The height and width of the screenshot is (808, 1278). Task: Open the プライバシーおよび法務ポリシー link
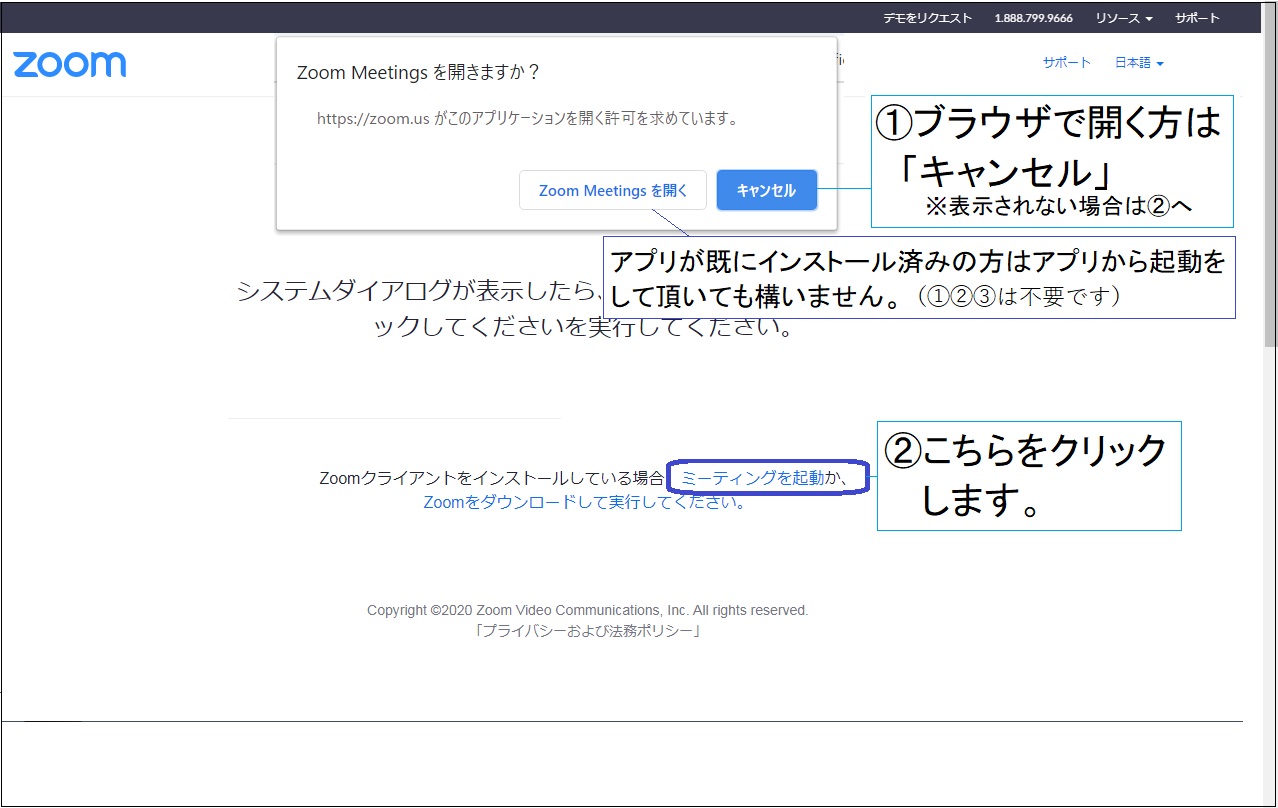point(587,631)
